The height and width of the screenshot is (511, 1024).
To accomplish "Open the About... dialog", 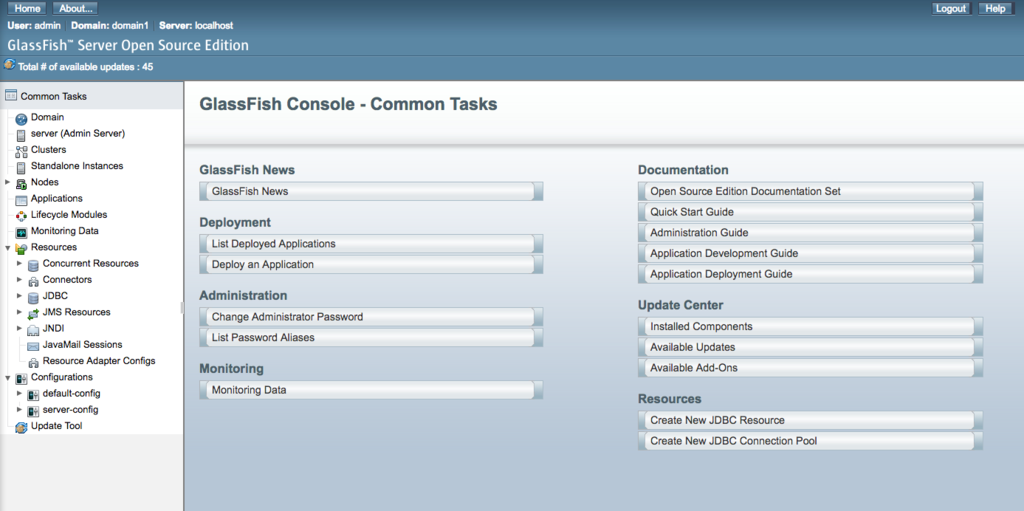I will (x=75, y=8).
